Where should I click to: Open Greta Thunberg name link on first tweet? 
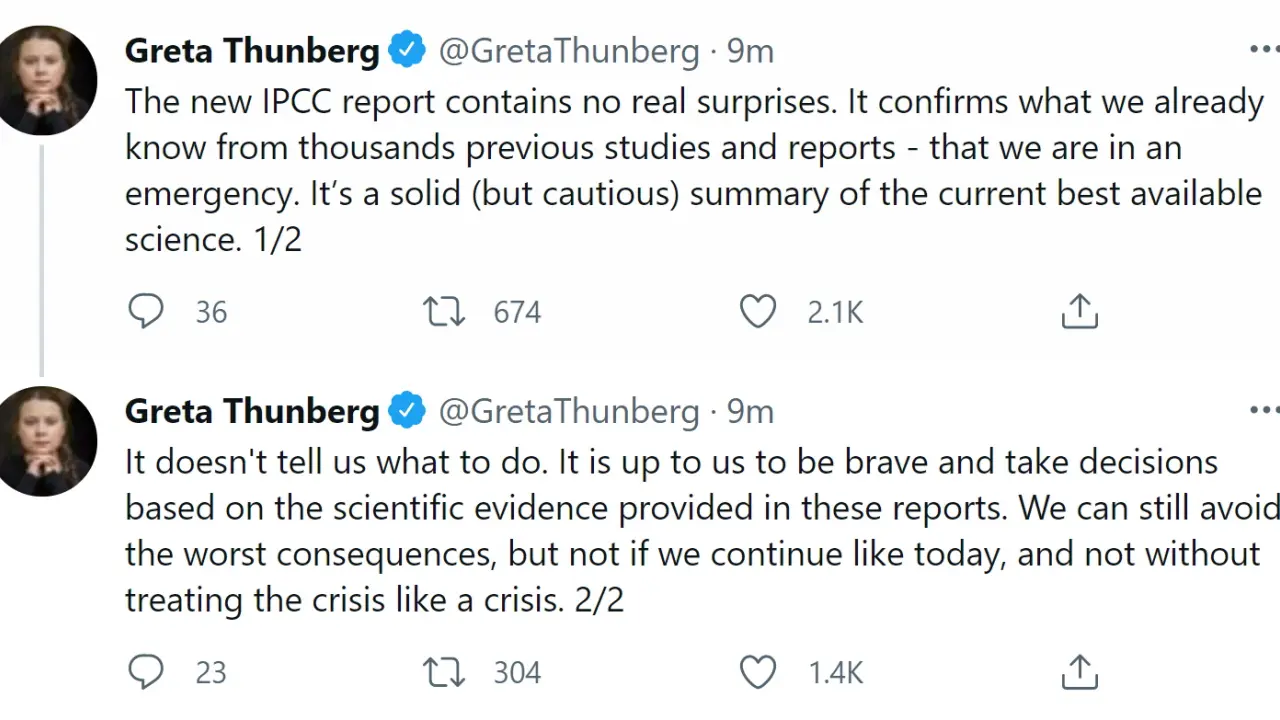pyautogui.click(x=251, y=51)
